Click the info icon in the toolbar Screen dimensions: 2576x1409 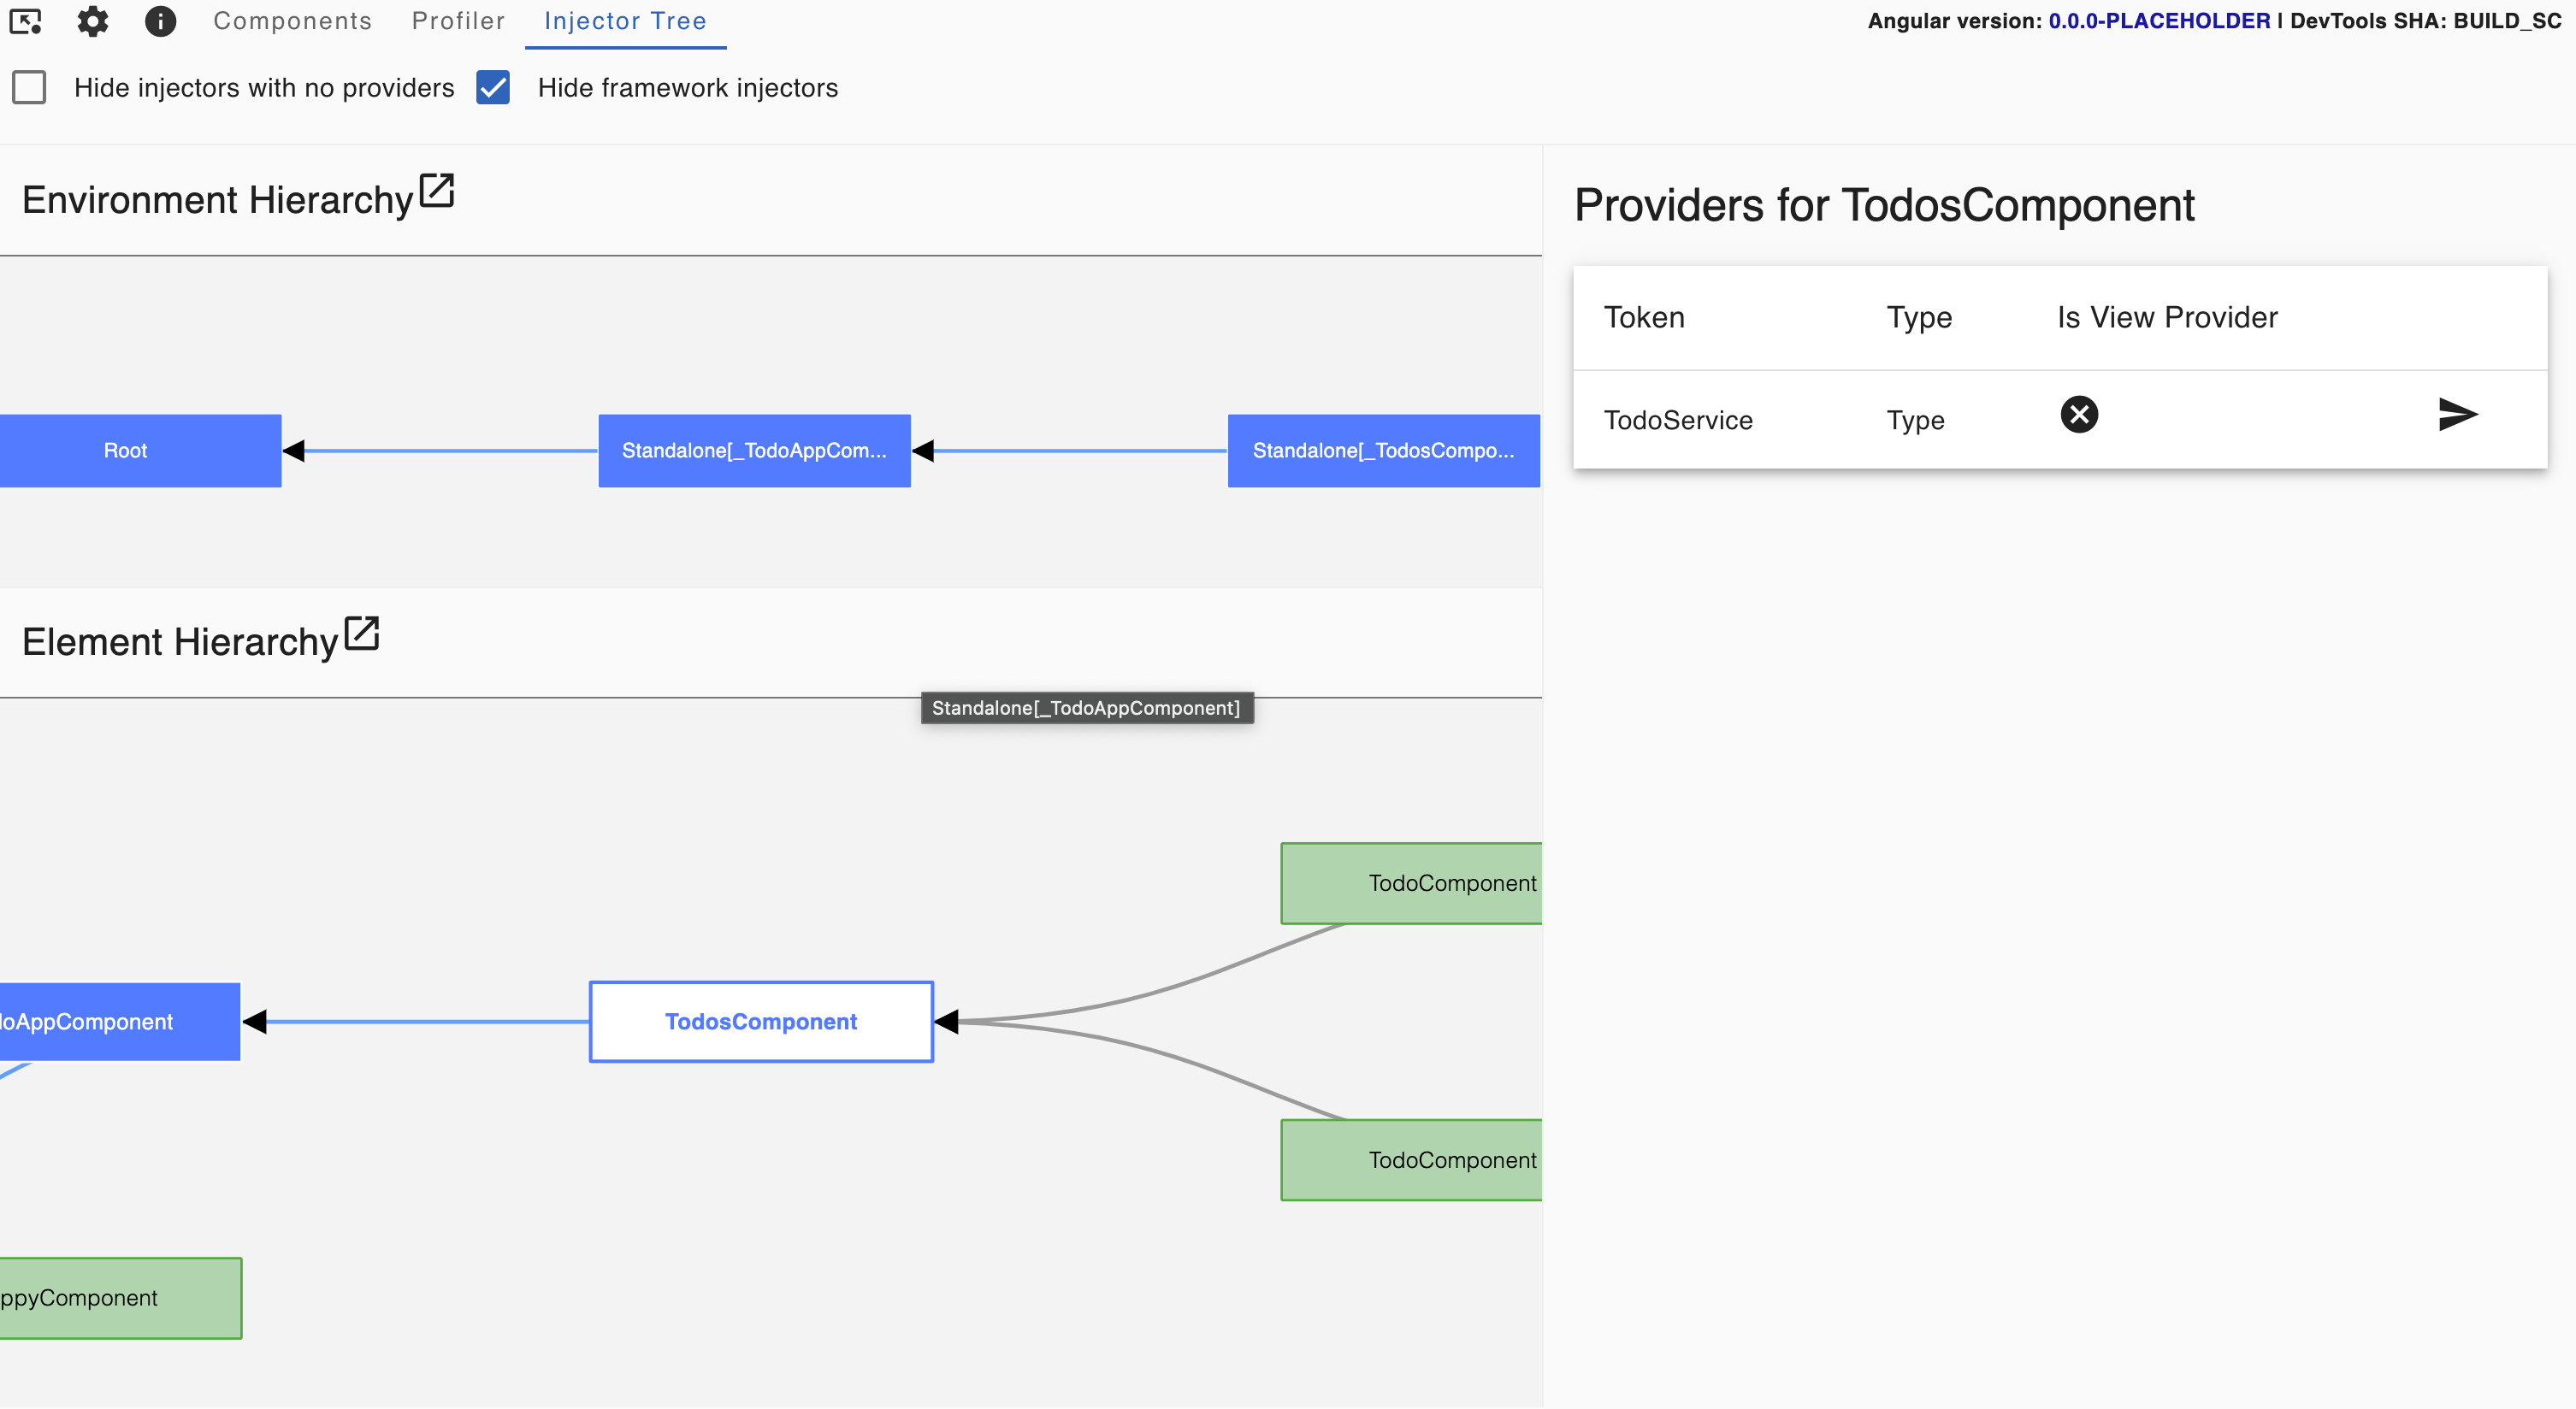tap(160, 21)
